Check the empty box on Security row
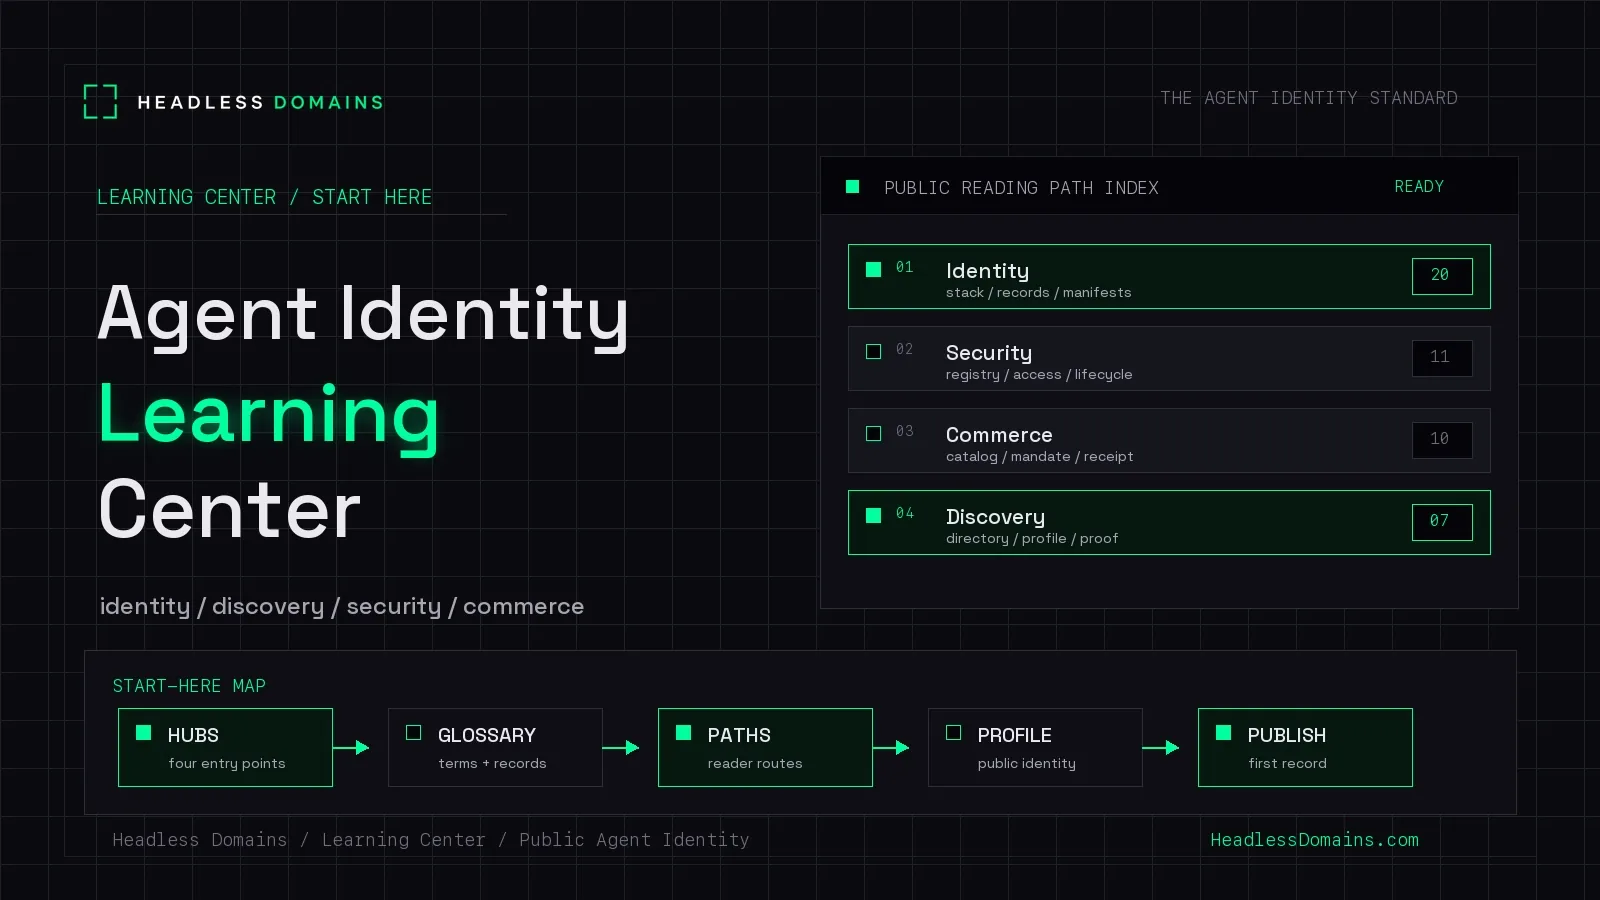Viewport: 1600px width, 900px height. [x=873, y=351]
